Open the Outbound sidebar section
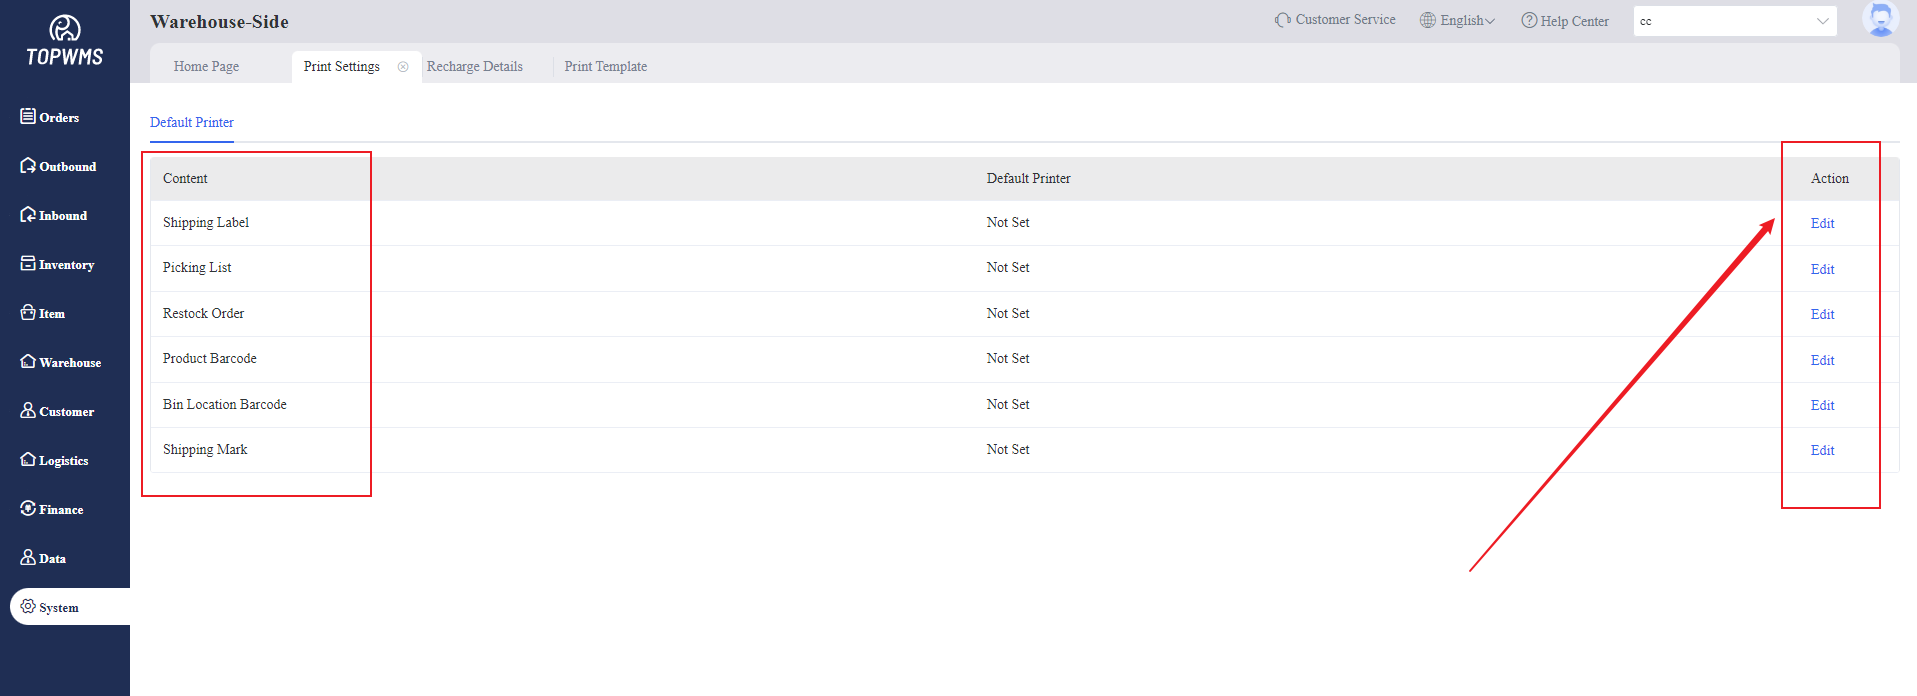The width and height of the screenshot is (1917, 696). point(58,166)
